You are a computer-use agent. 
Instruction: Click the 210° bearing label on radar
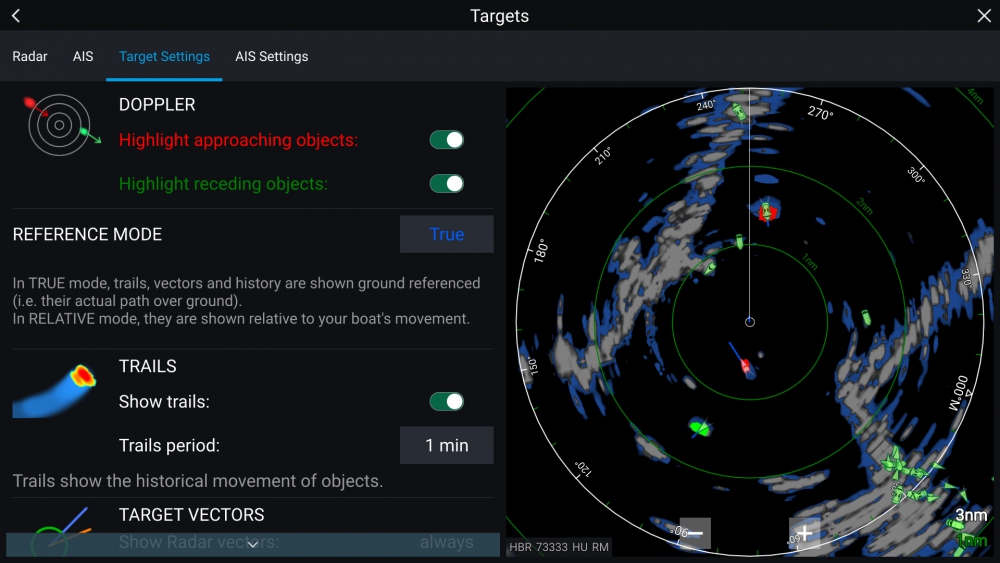tap(603, 156)
